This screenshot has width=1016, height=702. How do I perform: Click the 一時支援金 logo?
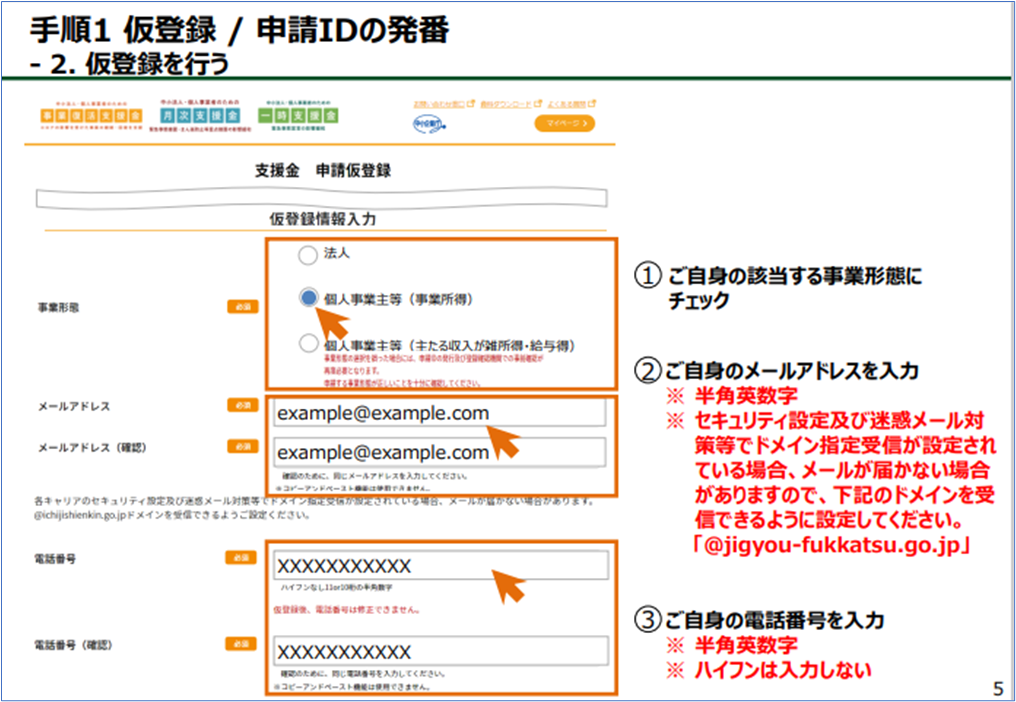point(299,117)
